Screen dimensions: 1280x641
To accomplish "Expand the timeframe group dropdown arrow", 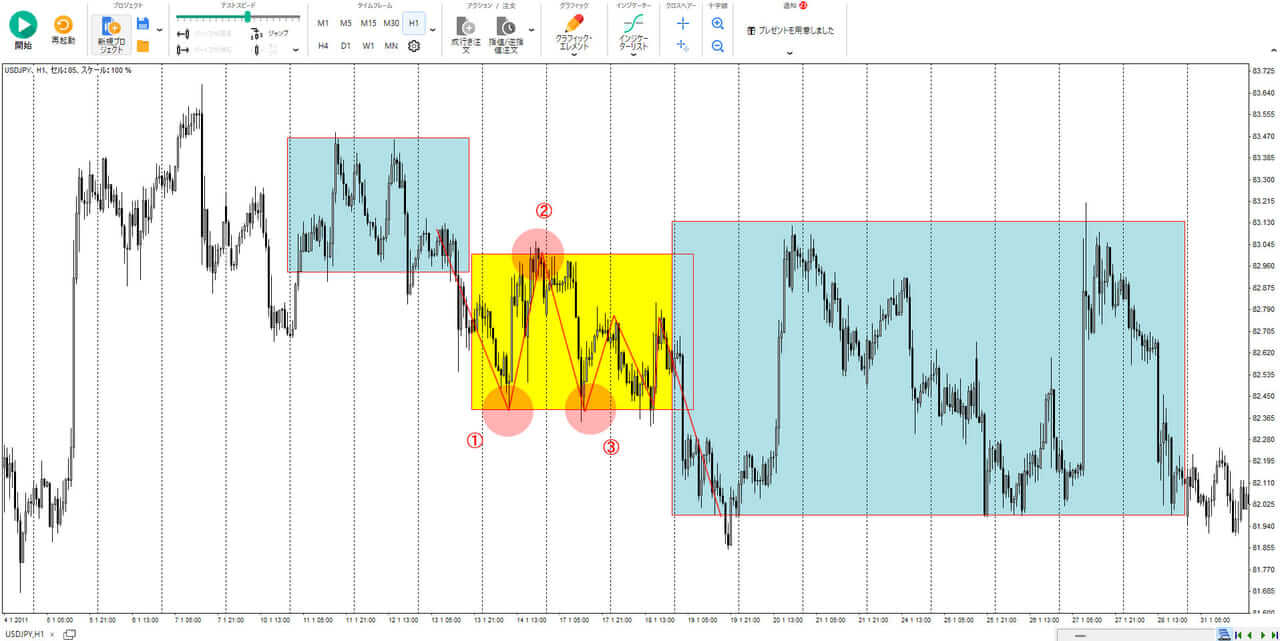I will pyautogui.click(x=433, y=30).
